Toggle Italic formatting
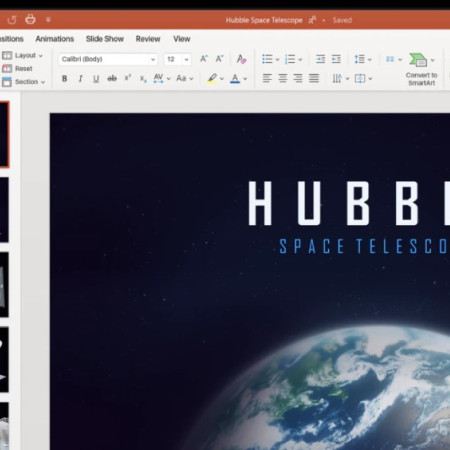The height and width of the screenshot is (450, 450). point(80,79)
